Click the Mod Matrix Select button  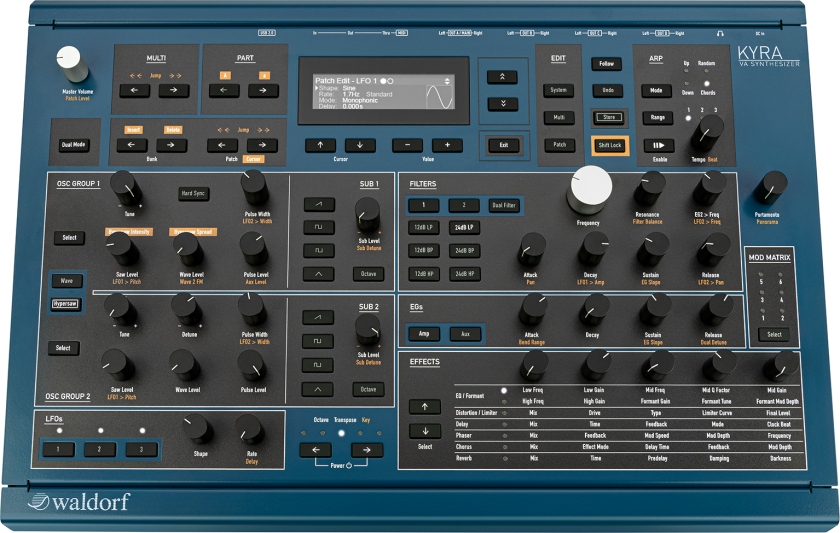tap(774, 334)
